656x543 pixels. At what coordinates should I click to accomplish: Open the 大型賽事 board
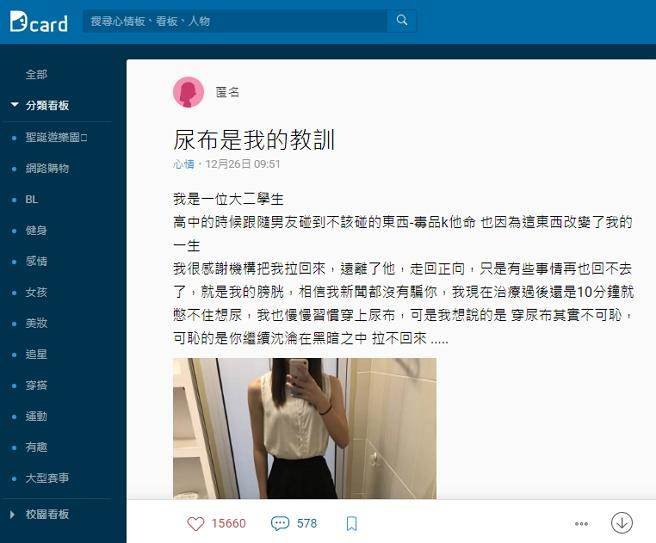[x=47, y=478]
